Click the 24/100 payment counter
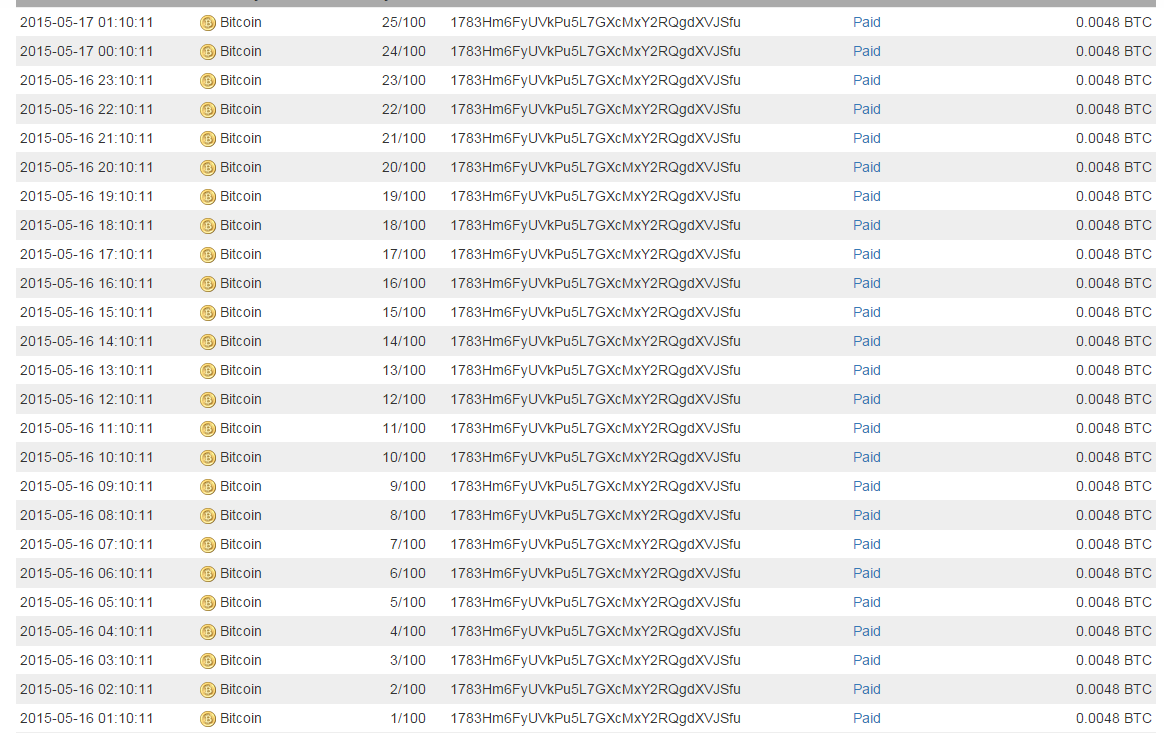This screenshot has height=739, width=1164. (x=404, y=51)
